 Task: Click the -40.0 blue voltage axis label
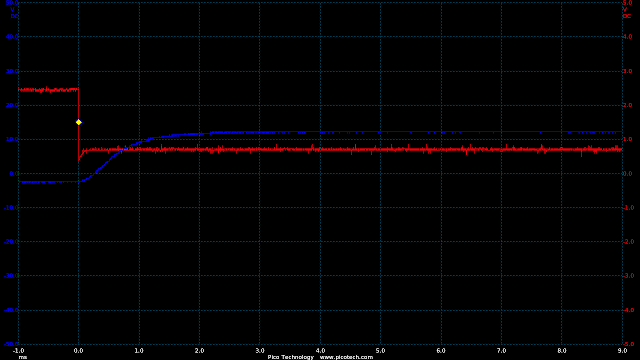pyautogui.click(x=11, y=310)
